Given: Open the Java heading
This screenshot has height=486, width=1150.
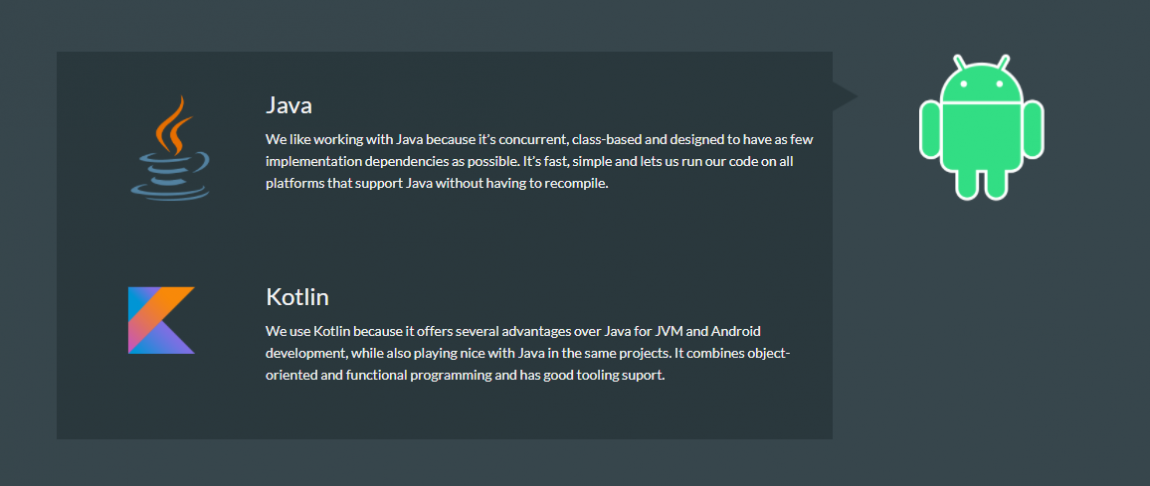Looking at the screenshot, I should 289,106.
